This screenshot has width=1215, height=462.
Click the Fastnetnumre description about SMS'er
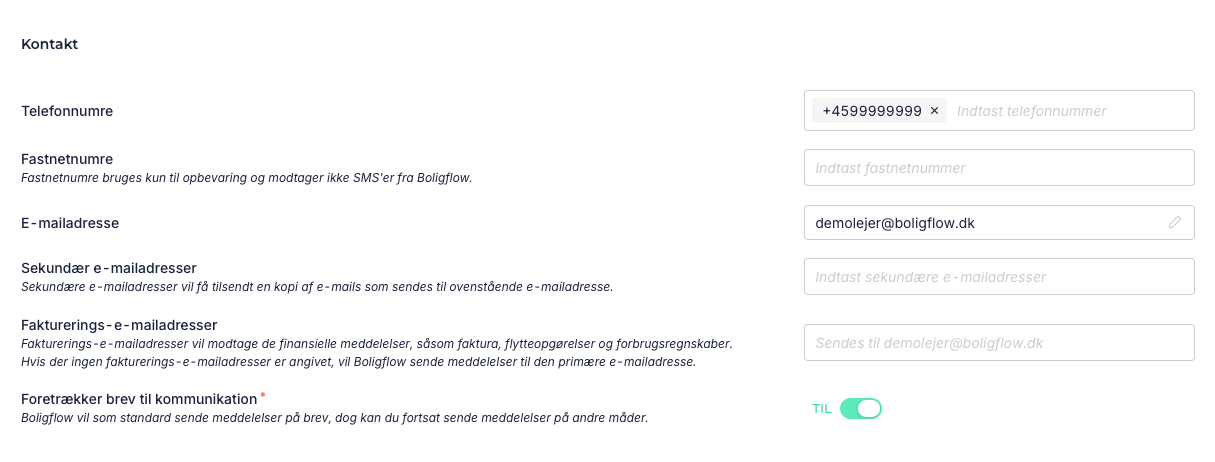pyautogui.click(x=246, y=178)
